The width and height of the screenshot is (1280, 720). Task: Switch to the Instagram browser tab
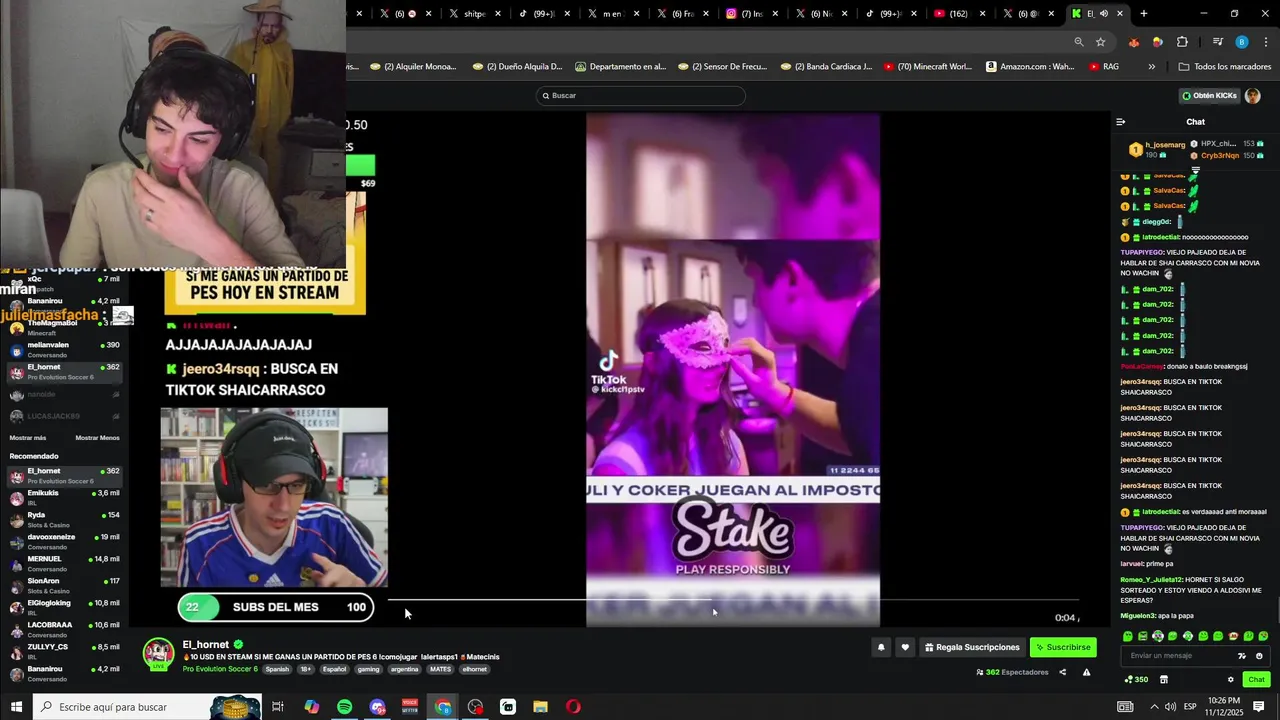pyautogui.click(x=750, y=14)
